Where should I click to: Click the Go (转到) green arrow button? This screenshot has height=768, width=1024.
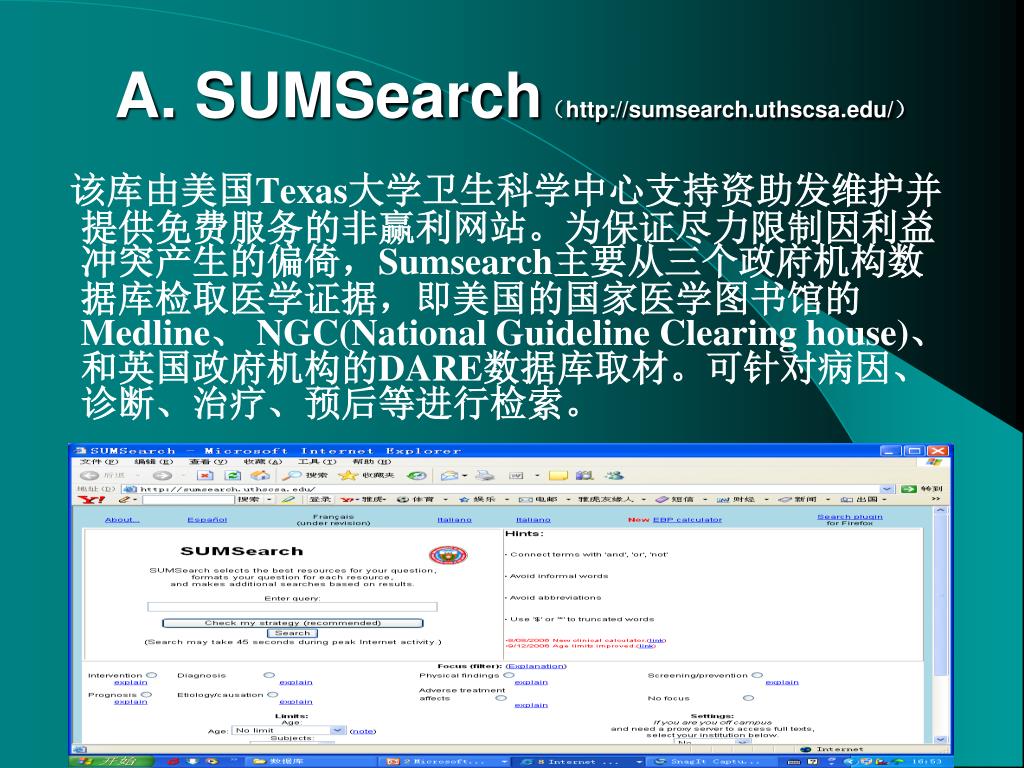pyautogui.click(x=909, y=488)
